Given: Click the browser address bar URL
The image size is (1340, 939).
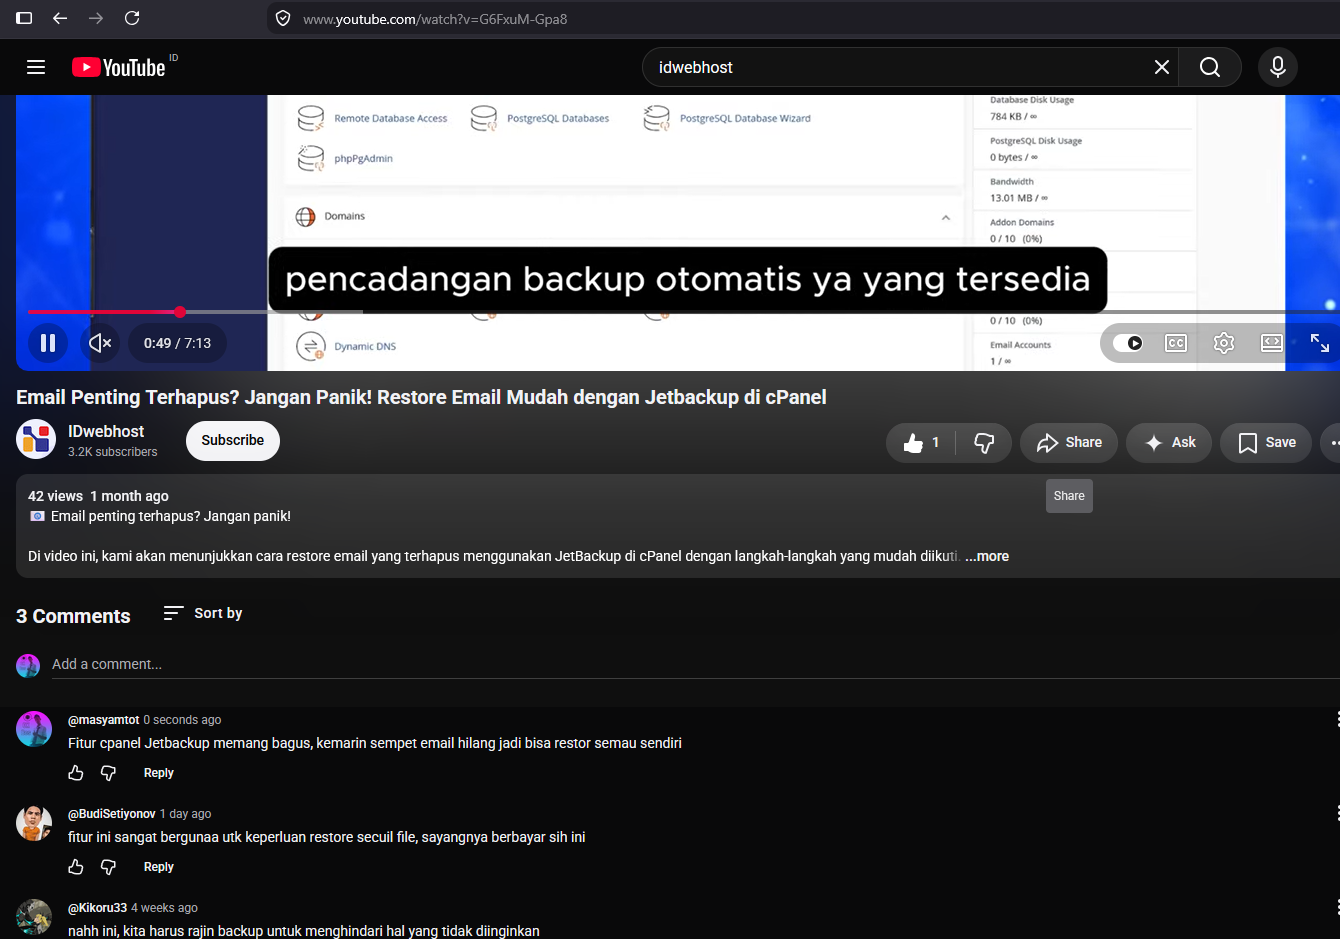Looking at the screenshot, I should pos(436,19).
